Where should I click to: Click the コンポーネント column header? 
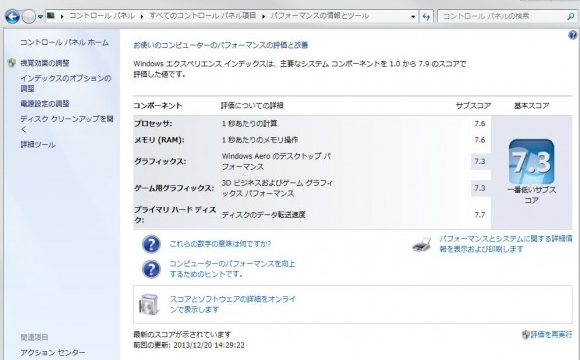(x=158, y=105)
